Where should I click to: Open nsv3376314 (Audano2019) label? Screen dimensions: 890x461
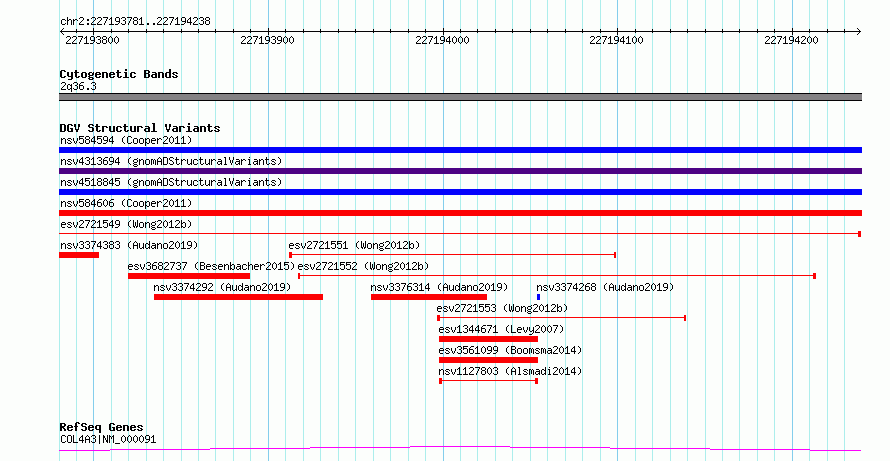click(x=439, y=287)
